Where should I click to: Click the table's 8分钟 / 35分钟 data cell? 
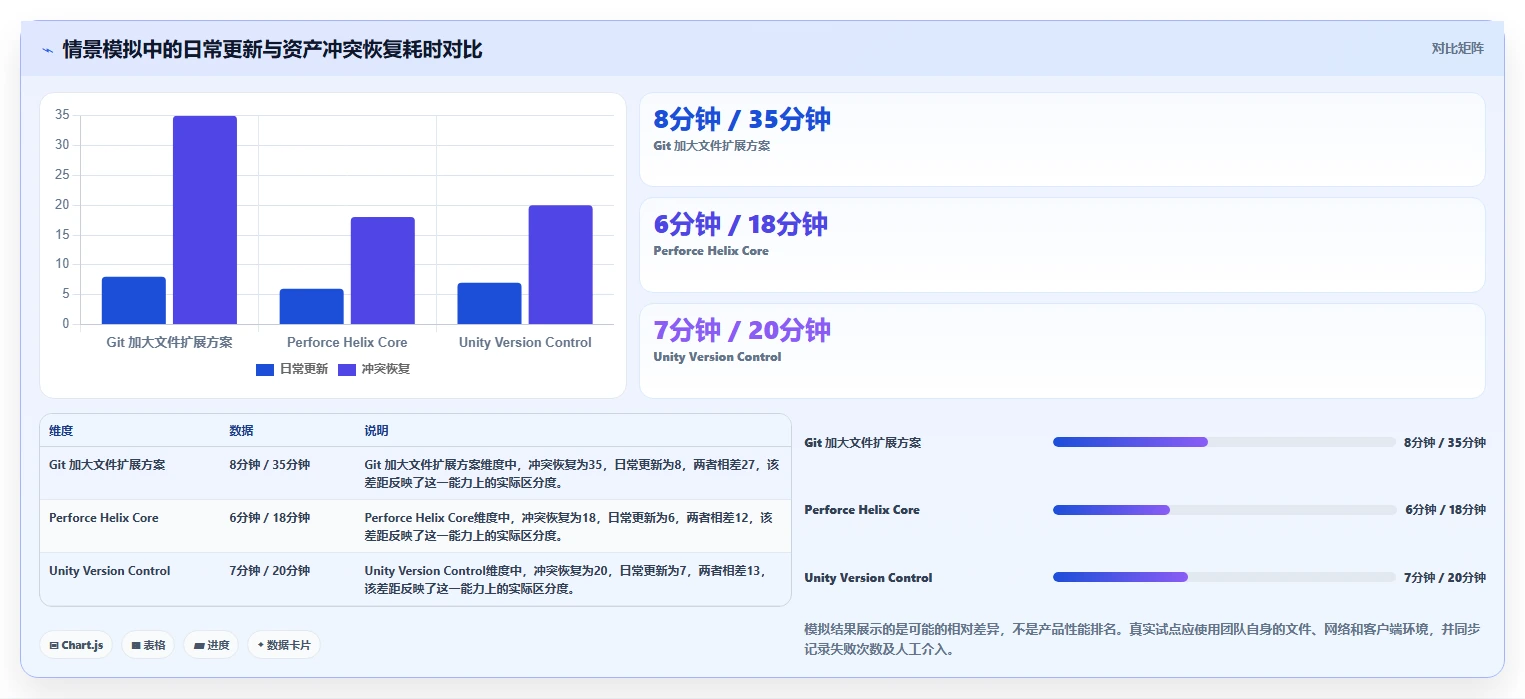pyautogui.click(x=269, y=465)
